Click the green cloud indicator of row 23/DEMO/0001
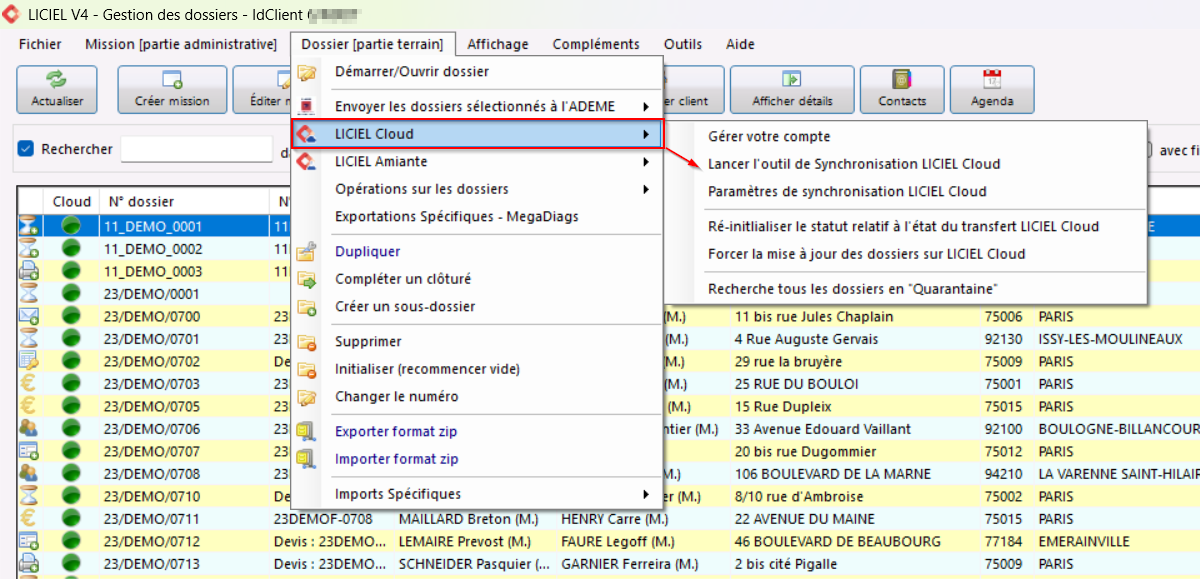 tap(70, 294)
